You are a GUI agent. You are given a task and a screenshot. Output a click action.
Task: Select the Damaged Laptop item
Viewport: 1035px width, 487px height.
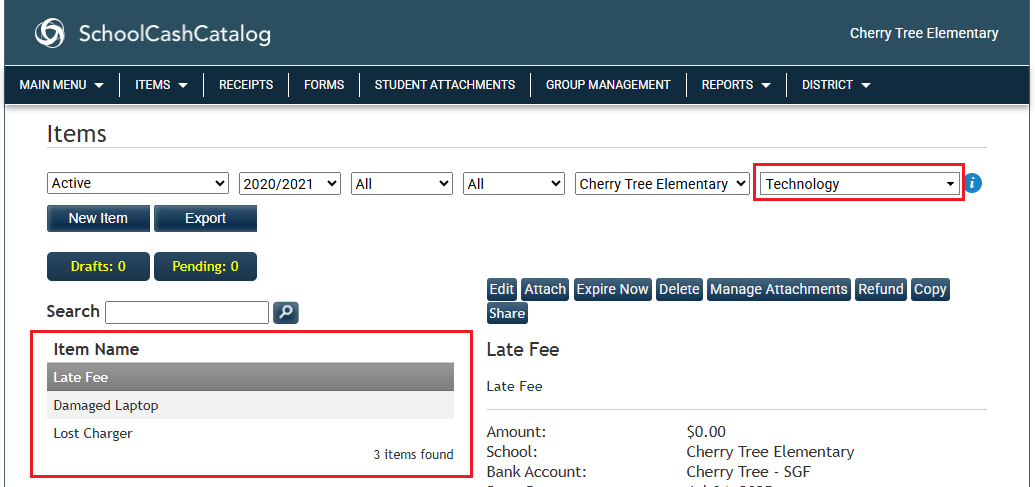coord(250,405)
